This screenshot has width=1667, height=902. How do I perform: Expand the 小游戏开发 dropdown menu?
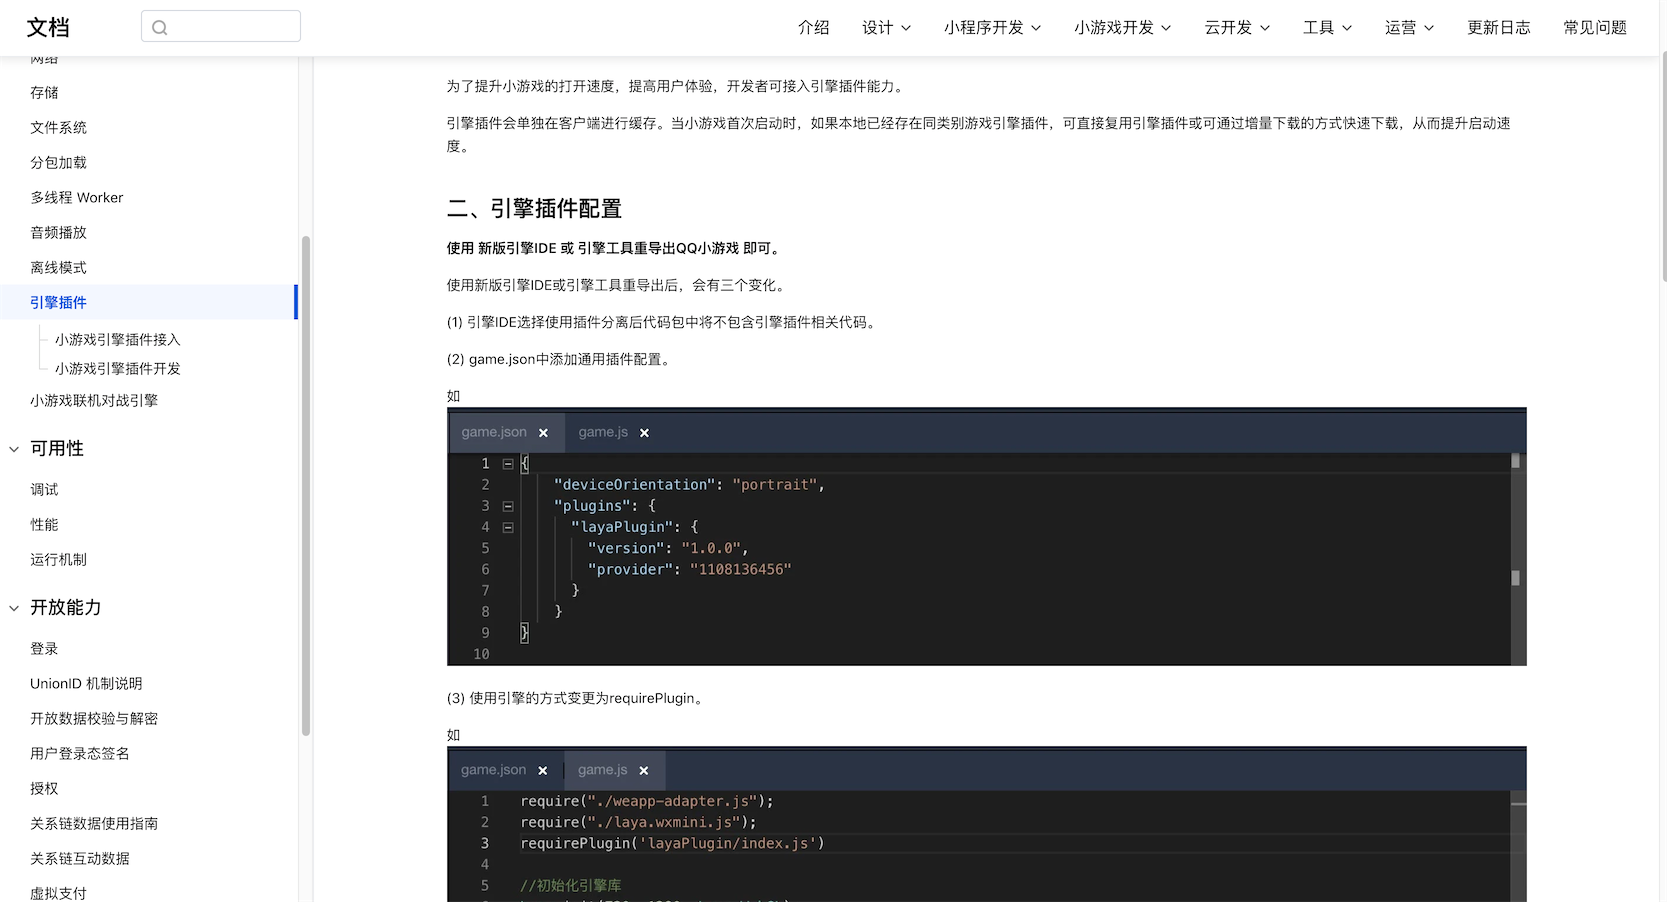(x=1122, y=27)
